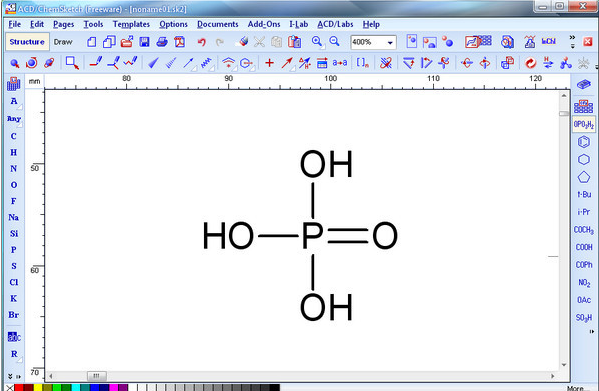
Task: Select the cyclohexane ring template
Action: 584,159
